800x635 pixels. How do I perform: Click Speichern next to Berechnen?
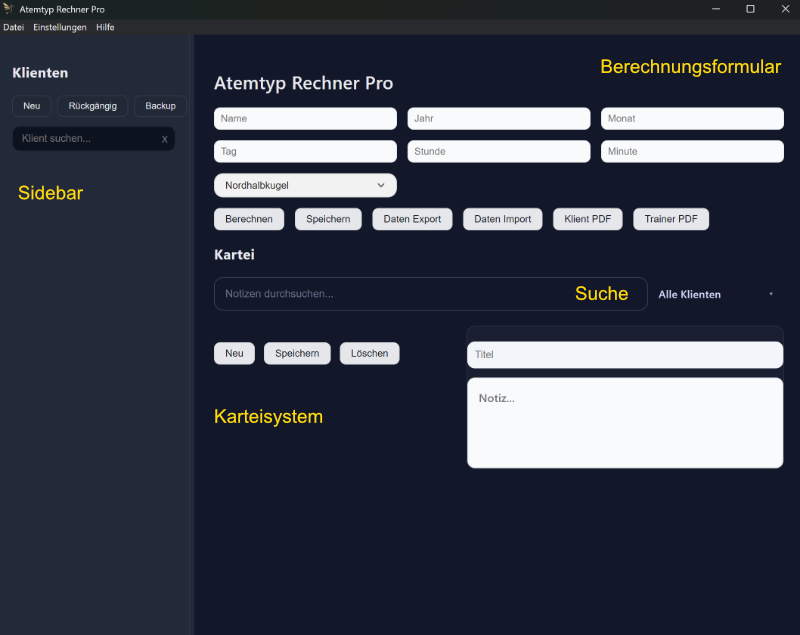pyautogui.click(x=328, y=219)
